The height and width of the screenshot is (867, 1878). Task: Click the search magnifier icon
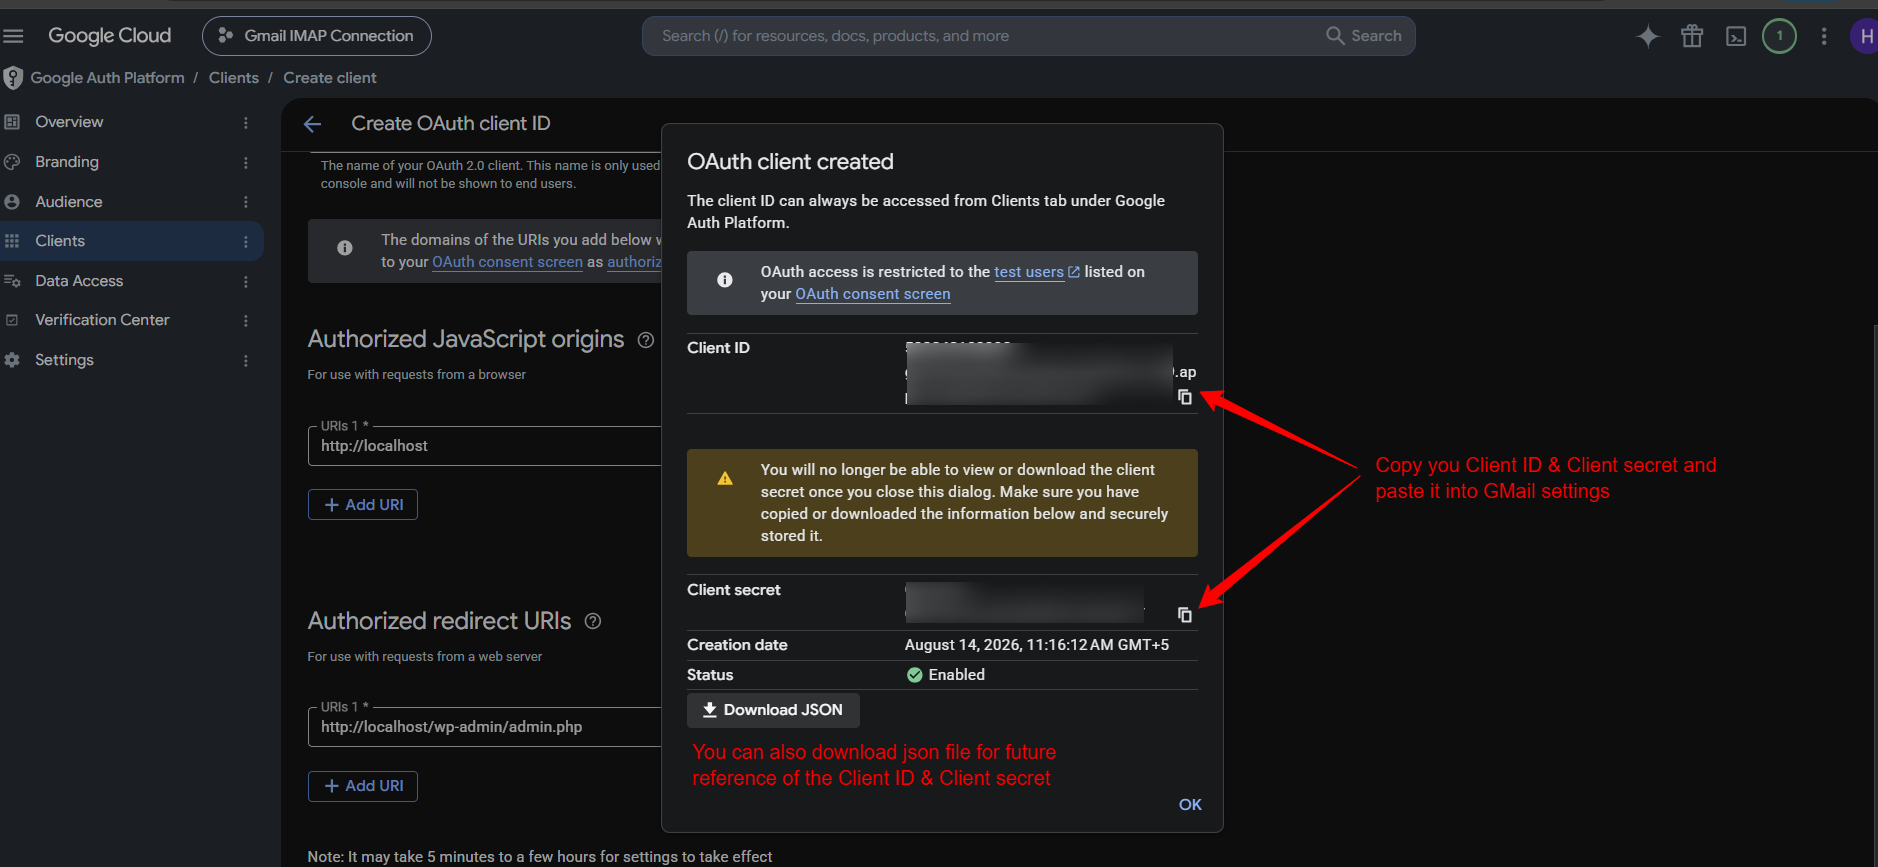click(1335, 36)
